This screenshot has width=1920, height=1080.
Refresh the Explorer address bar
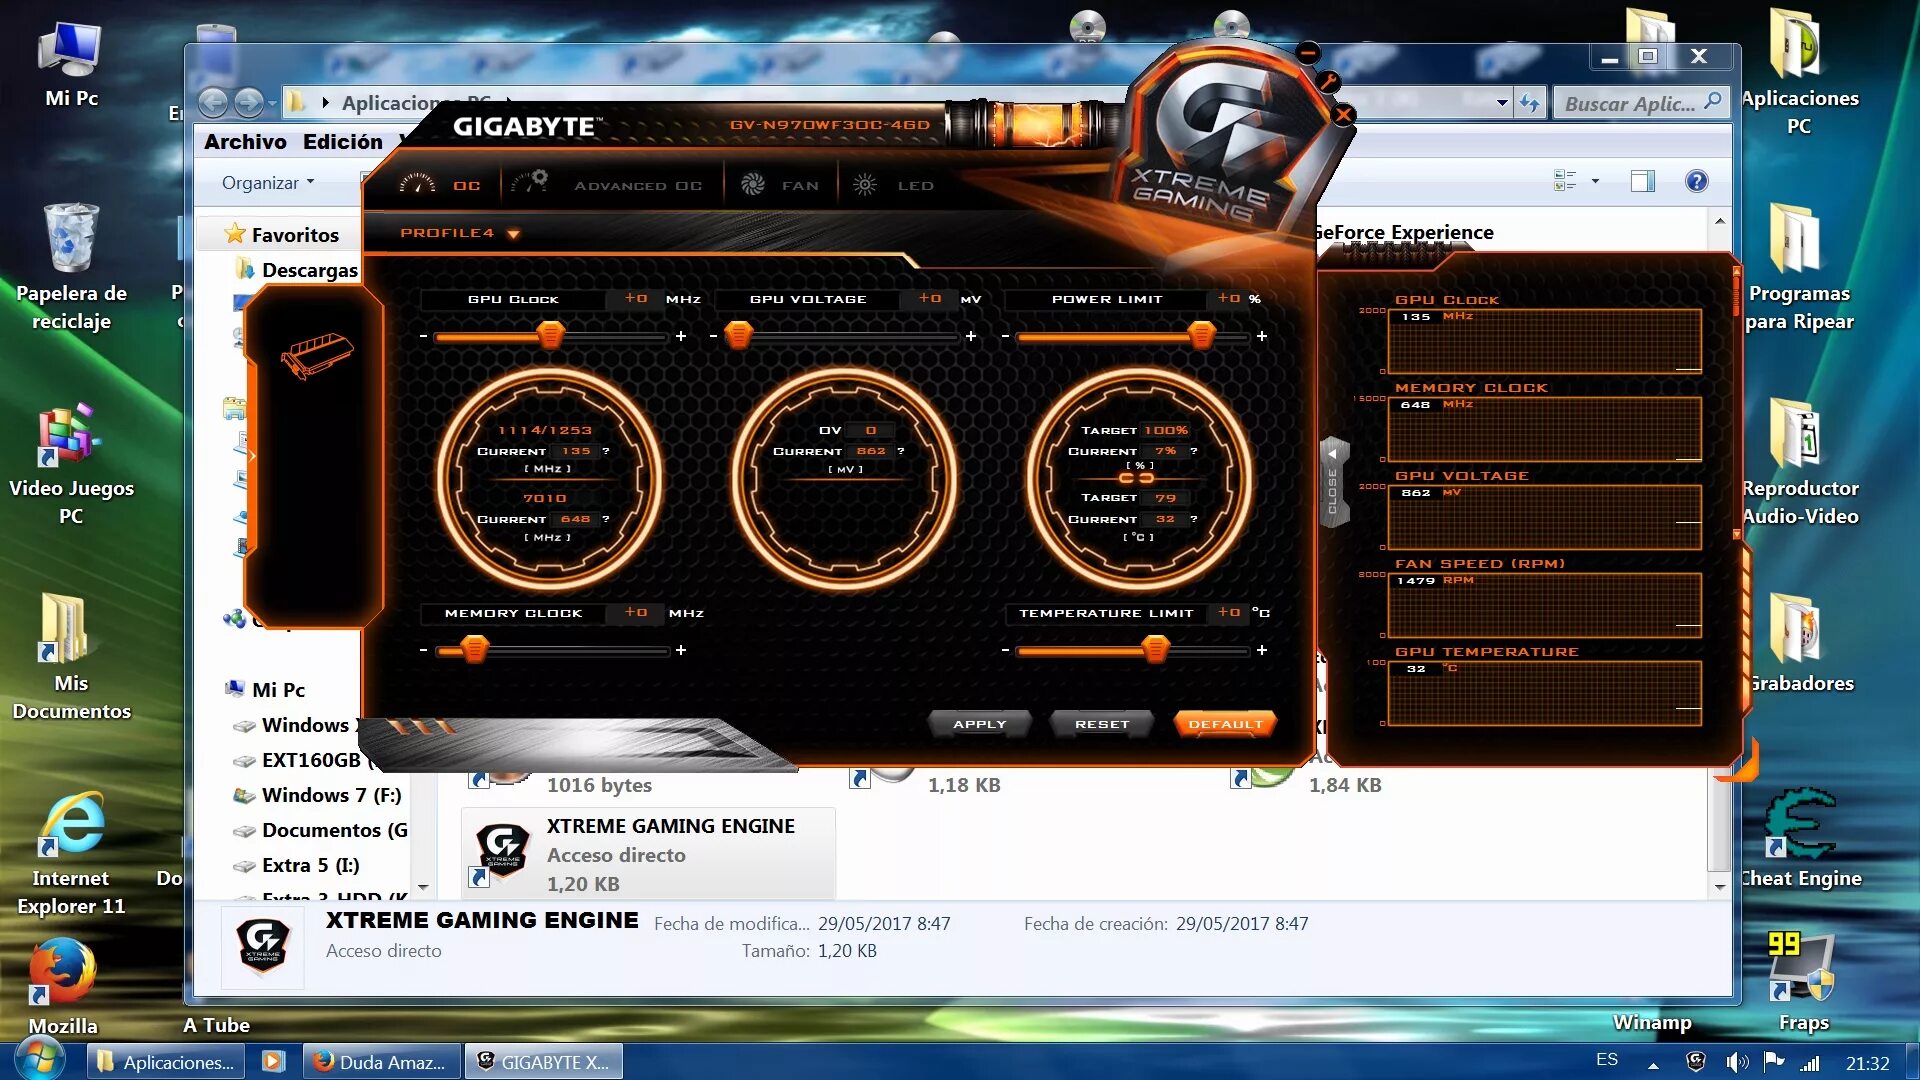click(1530, 102)
